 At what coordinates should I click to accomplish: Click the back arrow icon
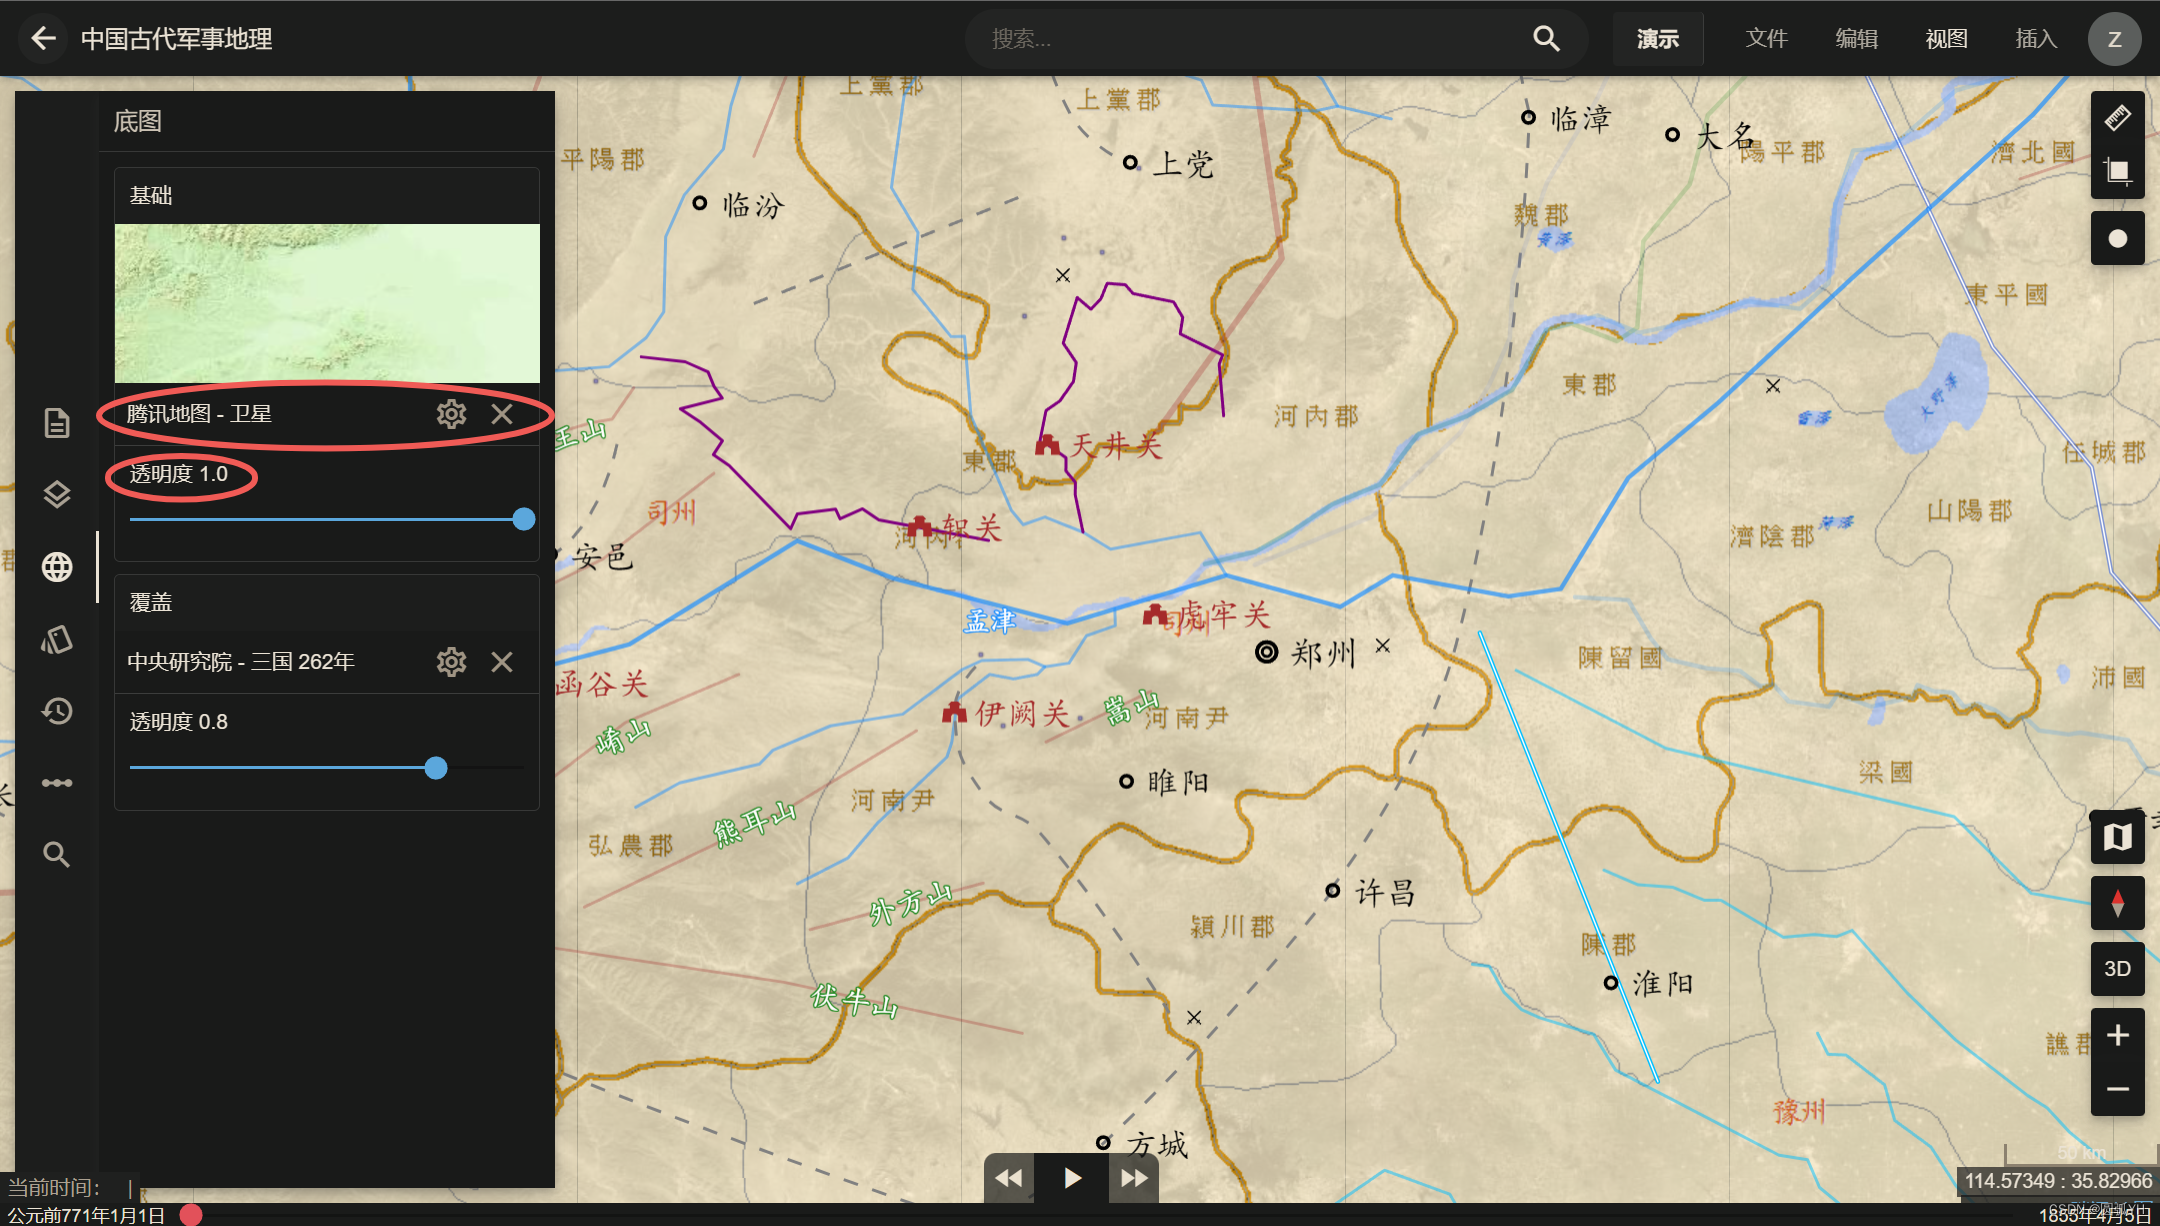click(43, 39)
